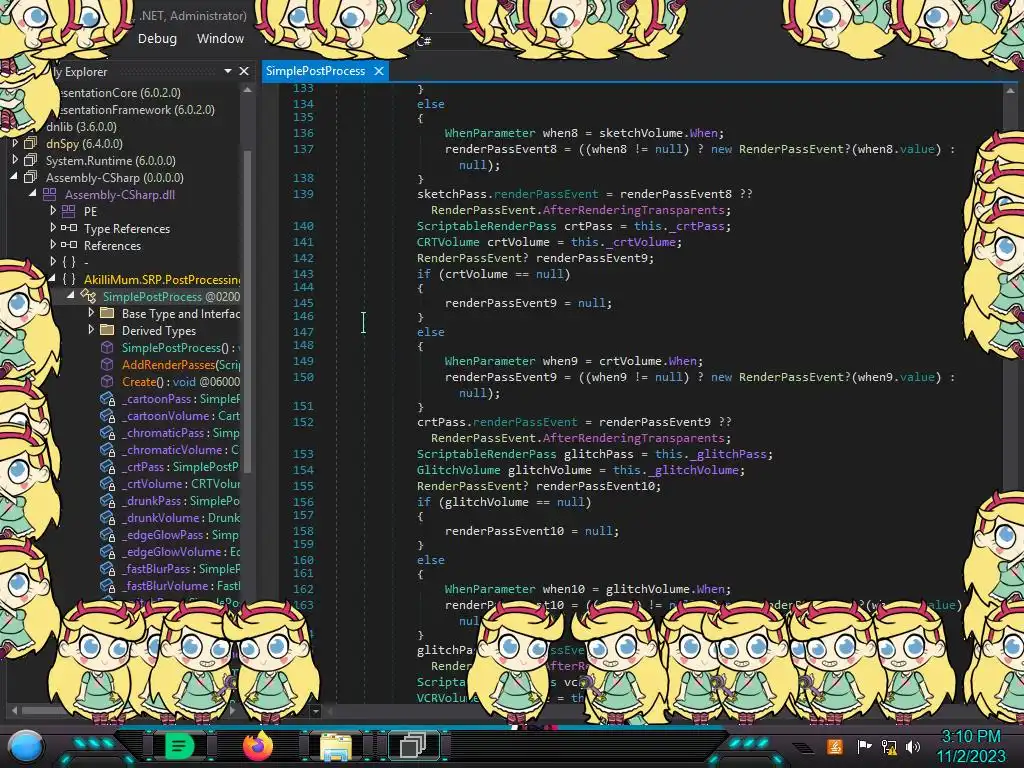The width and height of the screenshot is (1024, 768).
Task: Click the CRTVolume type on line 141
Action: 448,242
